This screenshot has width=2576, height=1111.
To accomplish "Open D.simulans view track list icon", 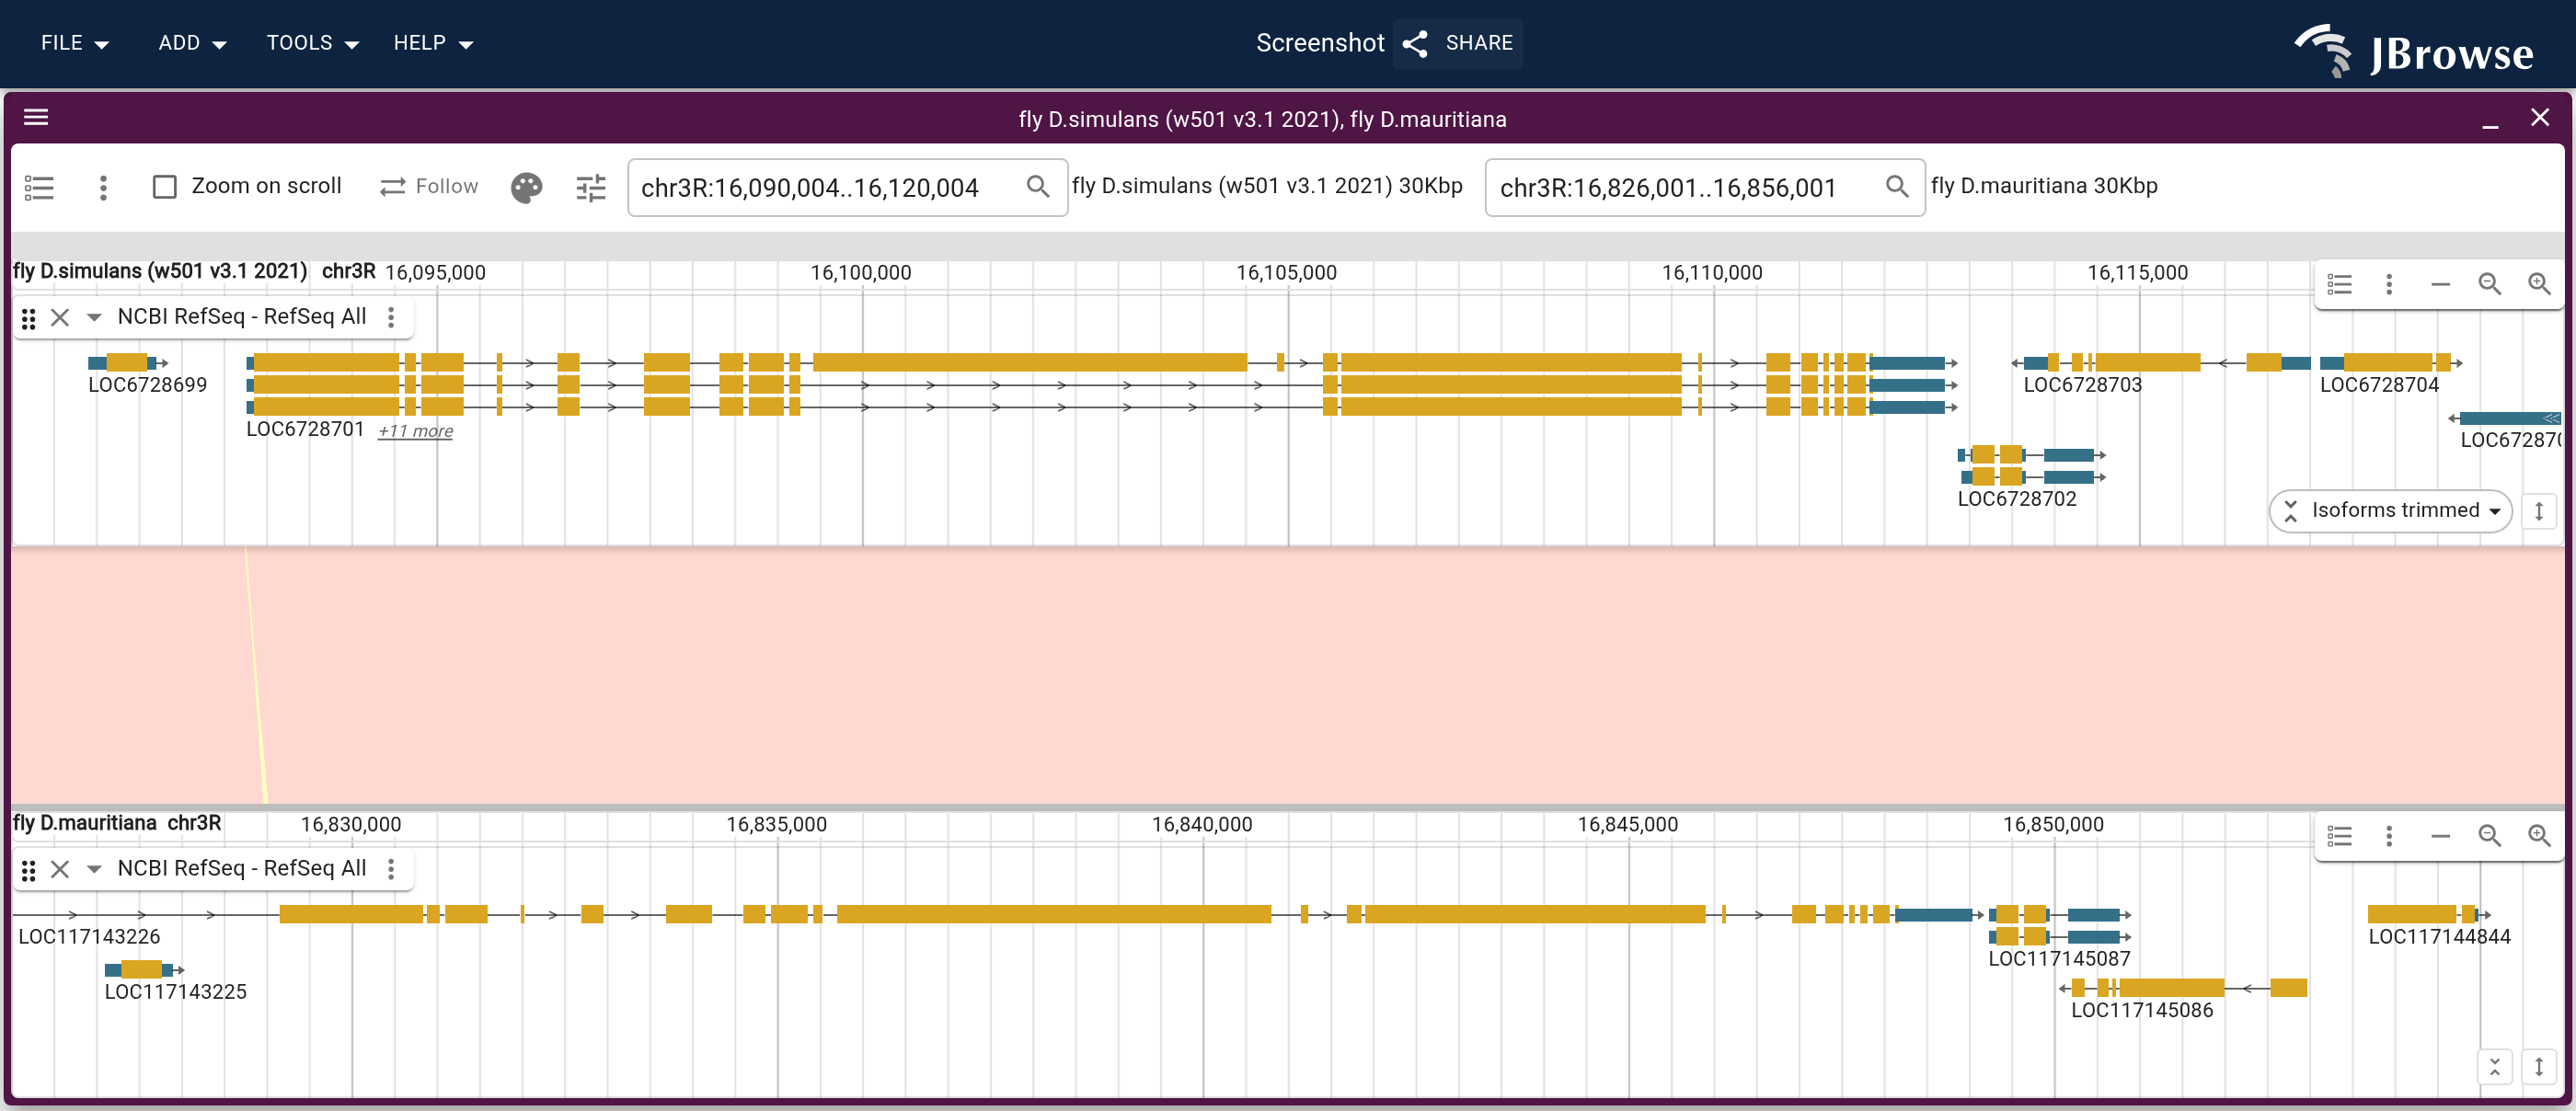I will tap(2339, 284).
